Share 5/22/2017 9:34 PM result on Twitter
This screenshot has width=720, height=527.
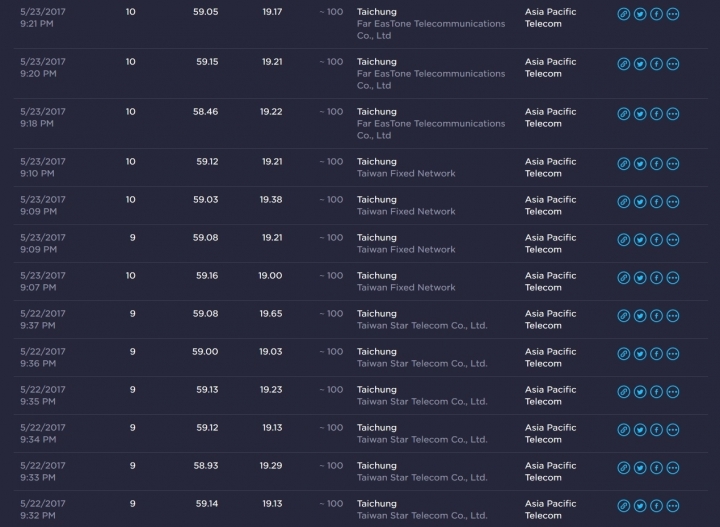(x=640, y=430)
